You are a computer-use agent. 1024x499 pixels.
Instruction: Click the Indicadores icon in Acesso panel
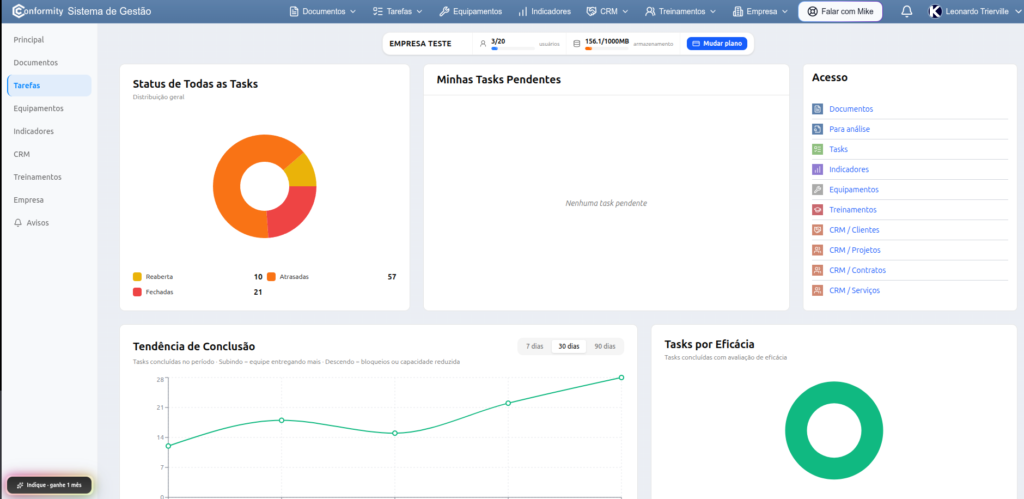click(817, 169)
